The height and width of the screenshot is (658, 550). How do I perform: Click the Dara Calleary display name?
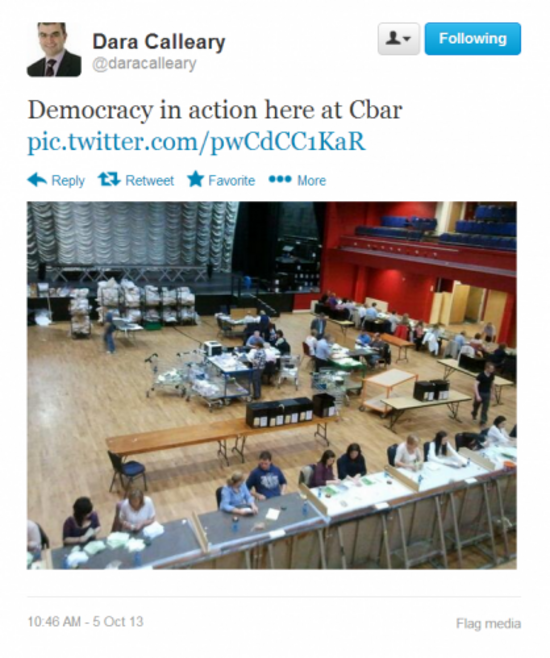coord(159,42)
